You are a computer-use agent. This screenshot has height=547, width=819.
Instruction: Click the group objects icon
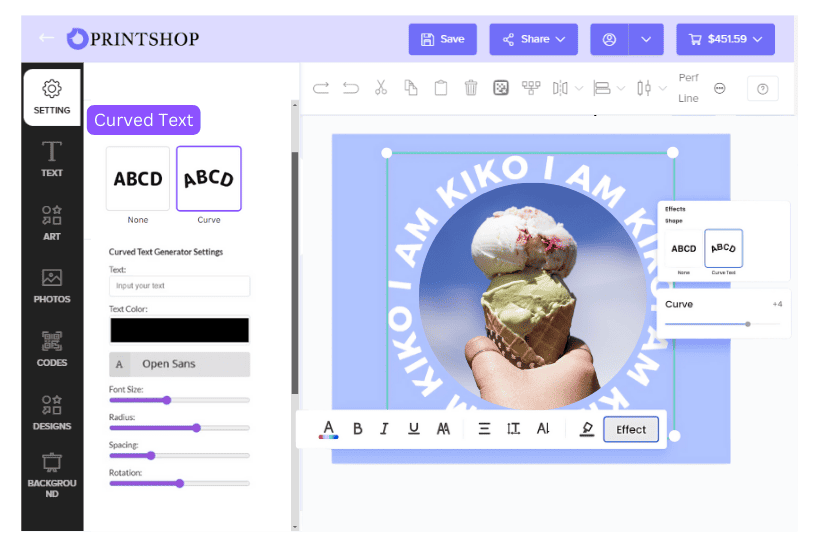[x=531, y=88]
